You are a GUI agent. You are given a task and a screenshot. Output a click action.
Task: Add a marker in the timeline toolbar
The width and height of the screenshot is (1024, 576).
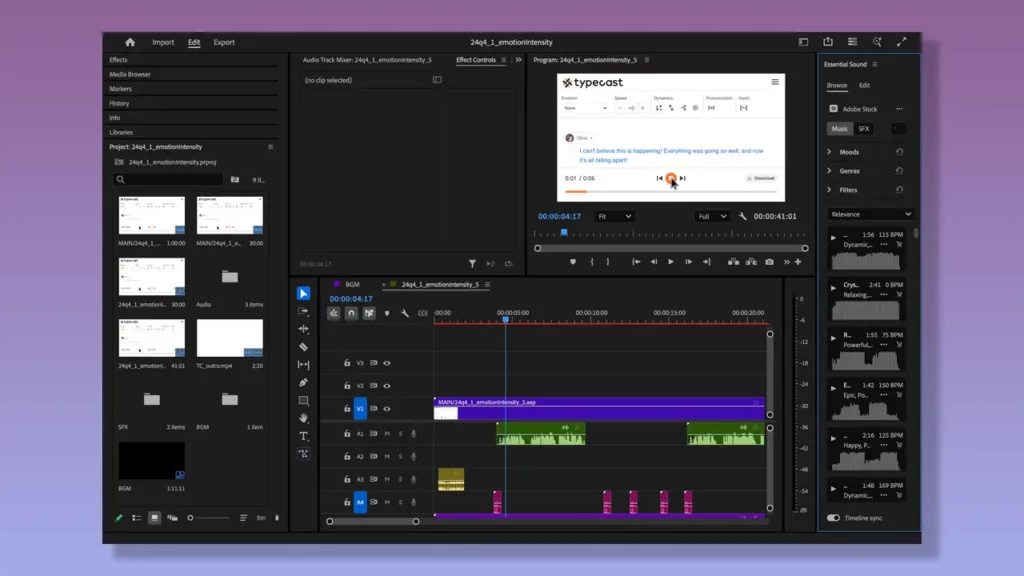point(387,313)
